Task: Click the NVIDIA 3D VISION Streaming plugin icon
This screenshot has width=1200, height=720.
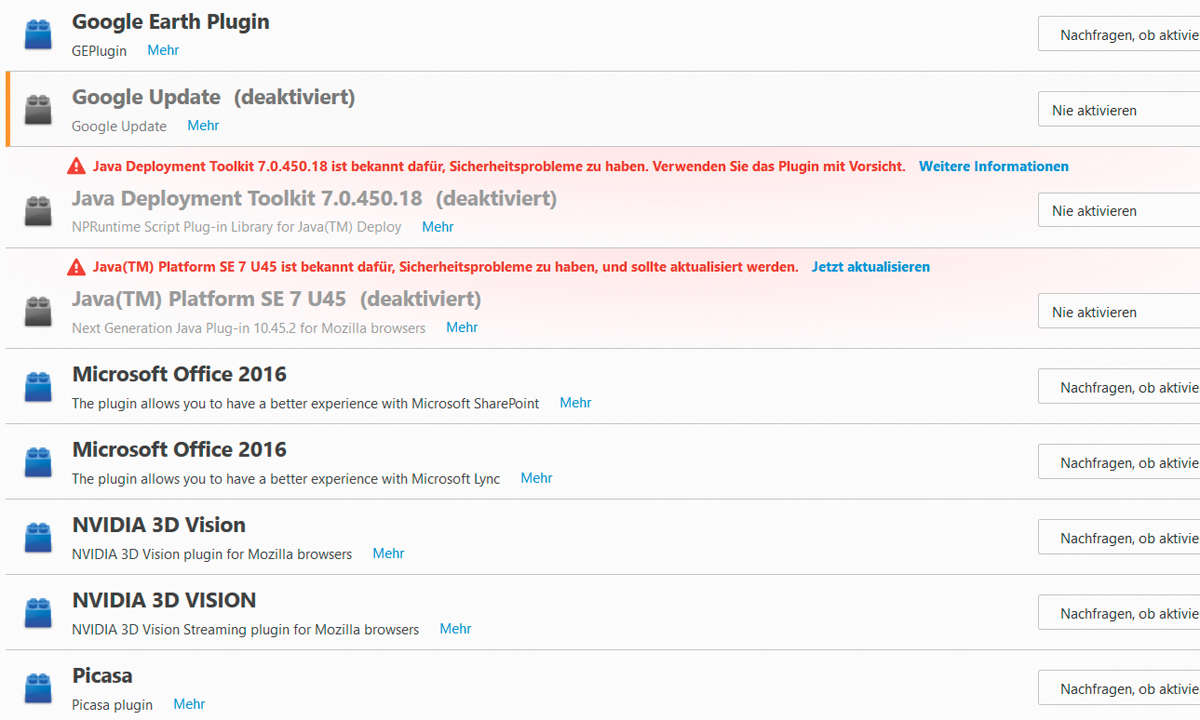Action: click(x=38, y=612)
